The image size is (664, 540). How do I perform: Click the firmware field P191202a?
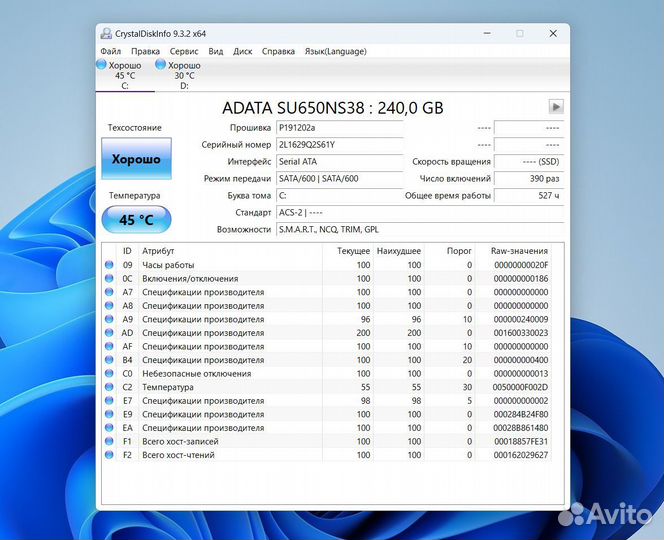click(339, 128)
